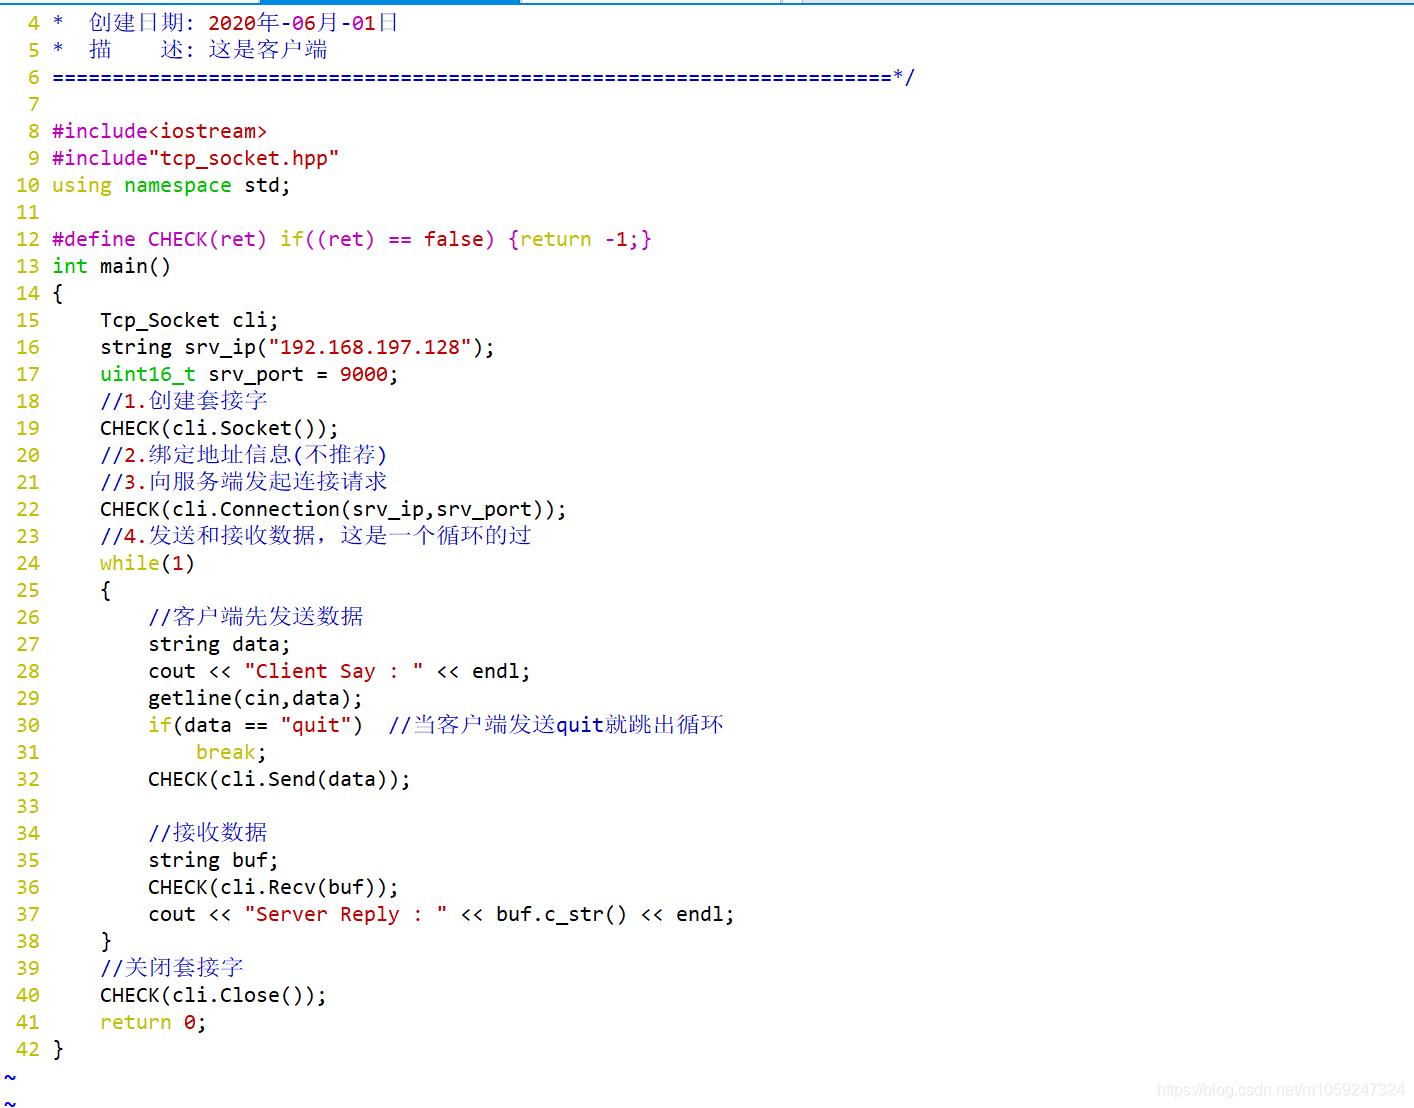The image size is (1414, 1108).
Task: Click 'CHECK(cli.Send(data));' line
Action: pos(279,779)
